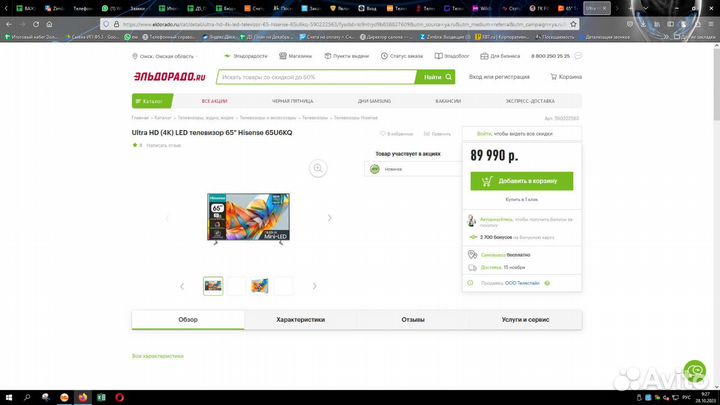Screen dimensions: 720x405
Task: Click the browser address bar URL
Action: click(x=344, y=24)
